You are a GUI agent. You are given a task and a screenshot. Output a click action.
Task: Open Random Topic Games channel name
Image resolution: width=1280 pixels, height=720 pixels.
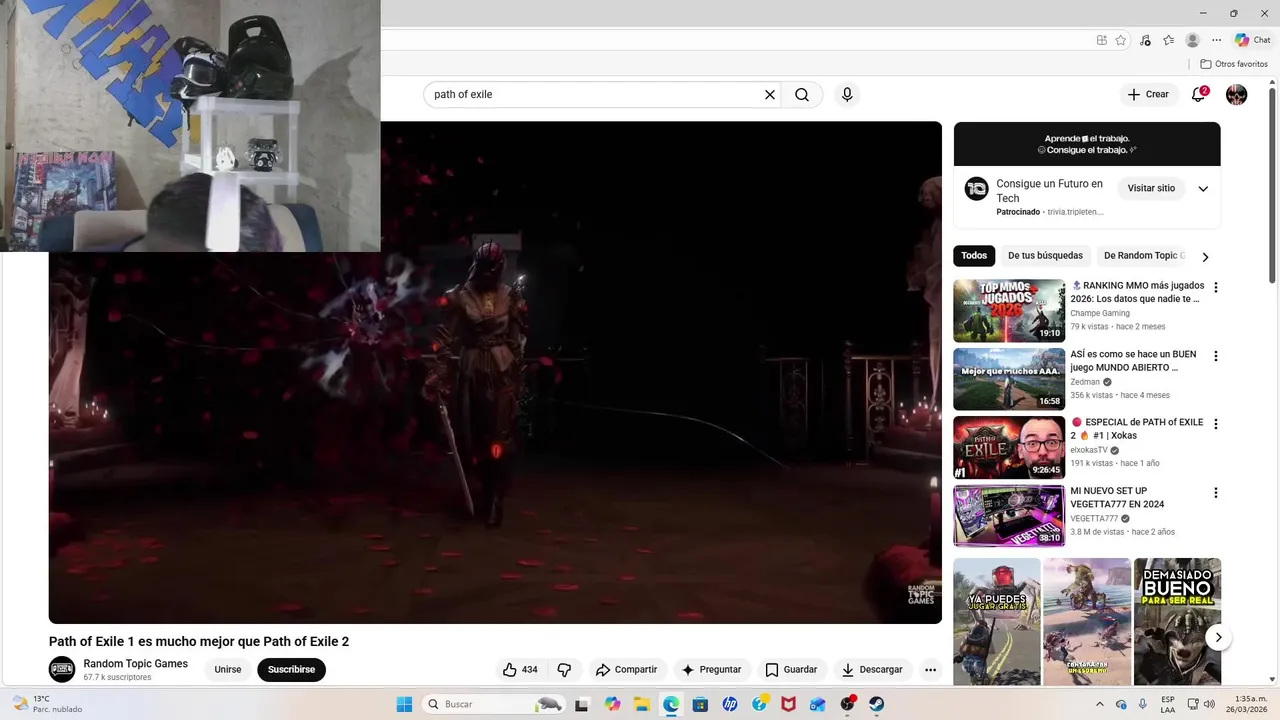click(x=136, y=664)
